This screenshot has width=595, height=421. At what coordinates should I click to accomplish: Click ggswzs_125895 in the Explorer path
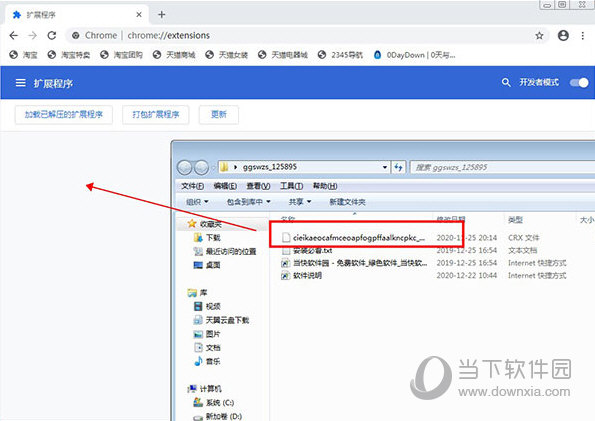click(270, 167)
